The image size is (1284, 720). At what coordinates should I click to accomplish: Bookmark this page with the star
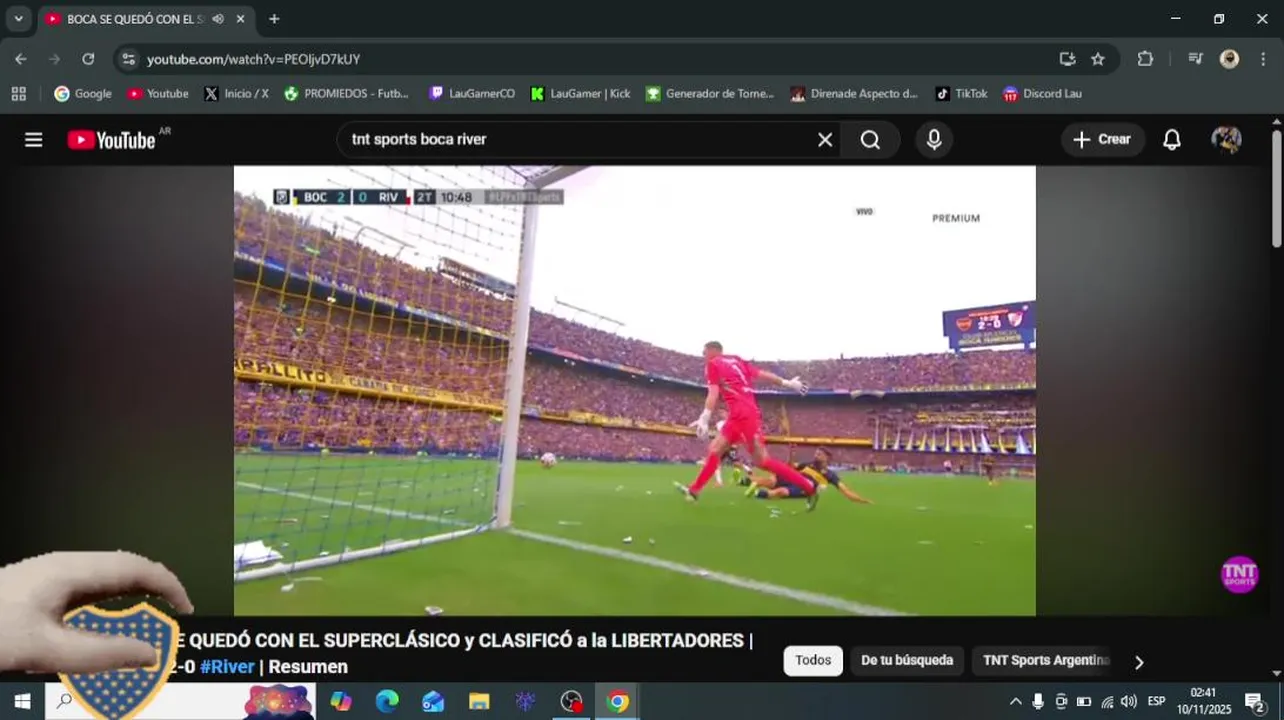(1098, 59)
